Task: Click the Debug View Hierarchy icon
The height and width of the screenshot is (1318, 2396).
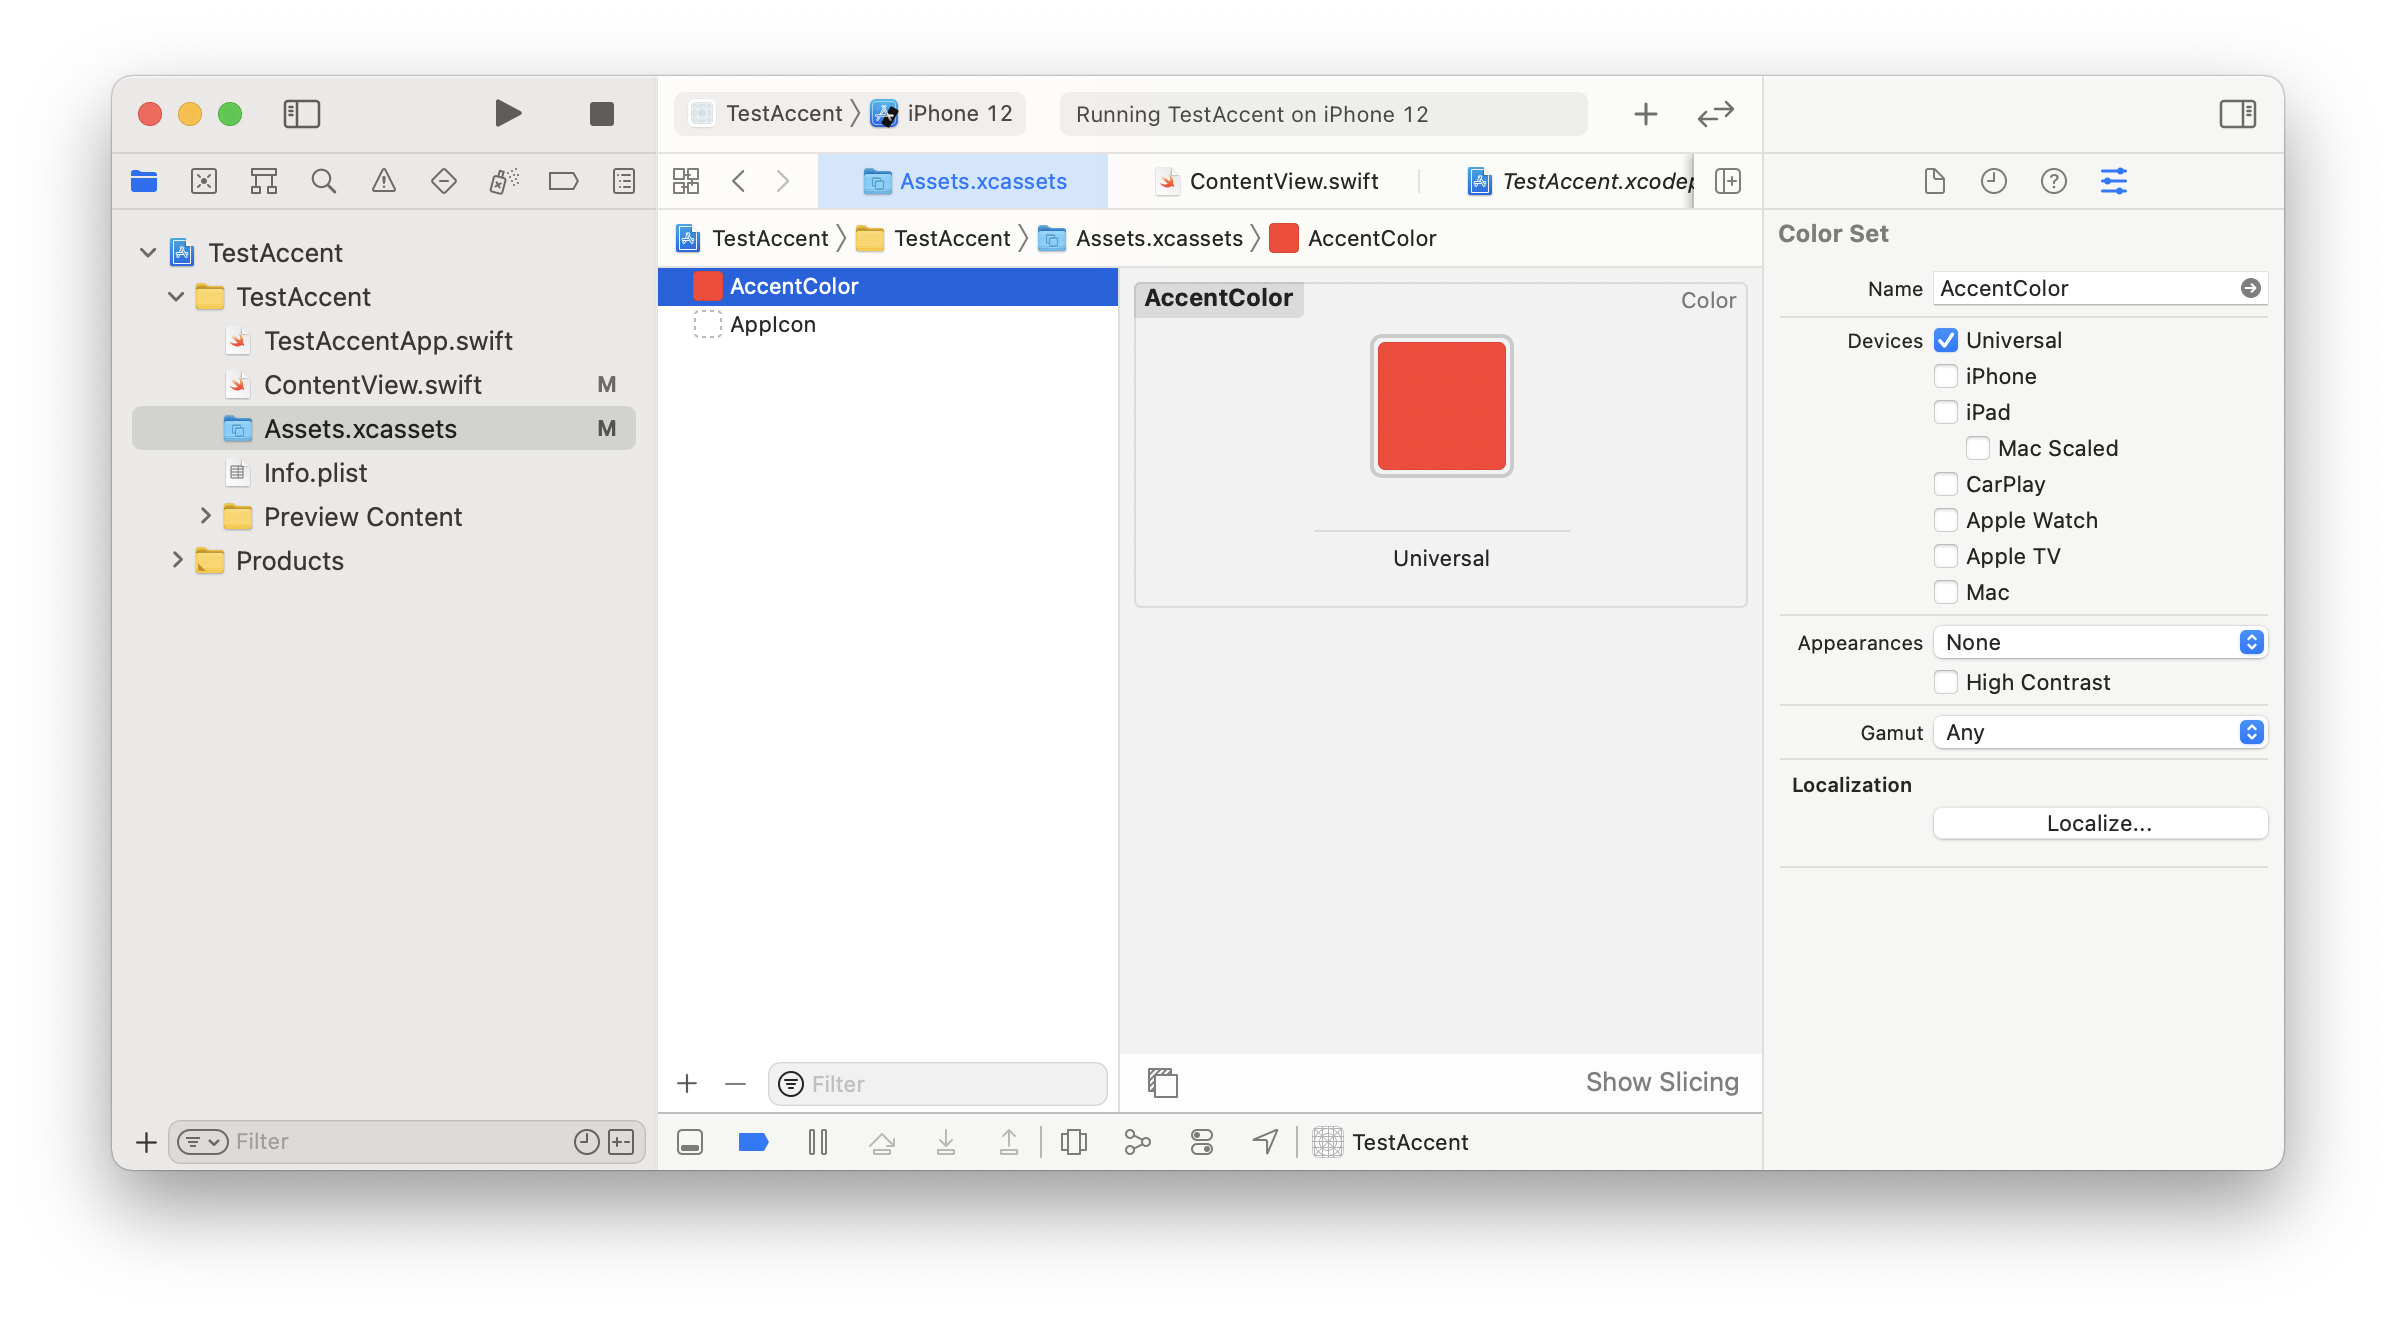Action: tap(1073, 1142)
